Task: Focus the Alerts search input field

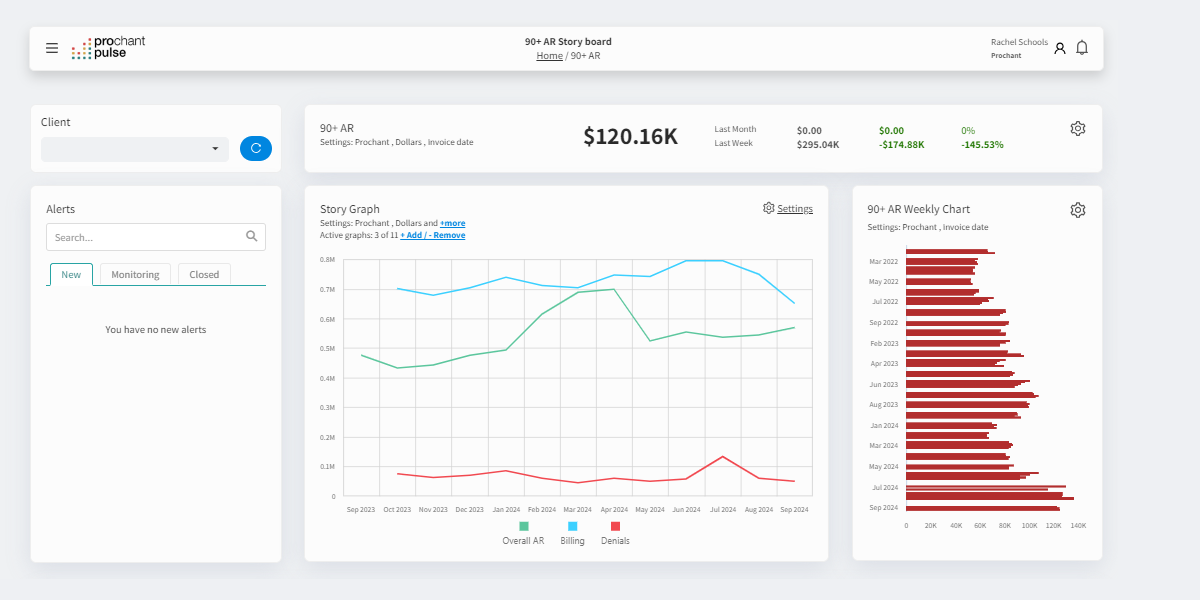Action: [x=145, y=237]
